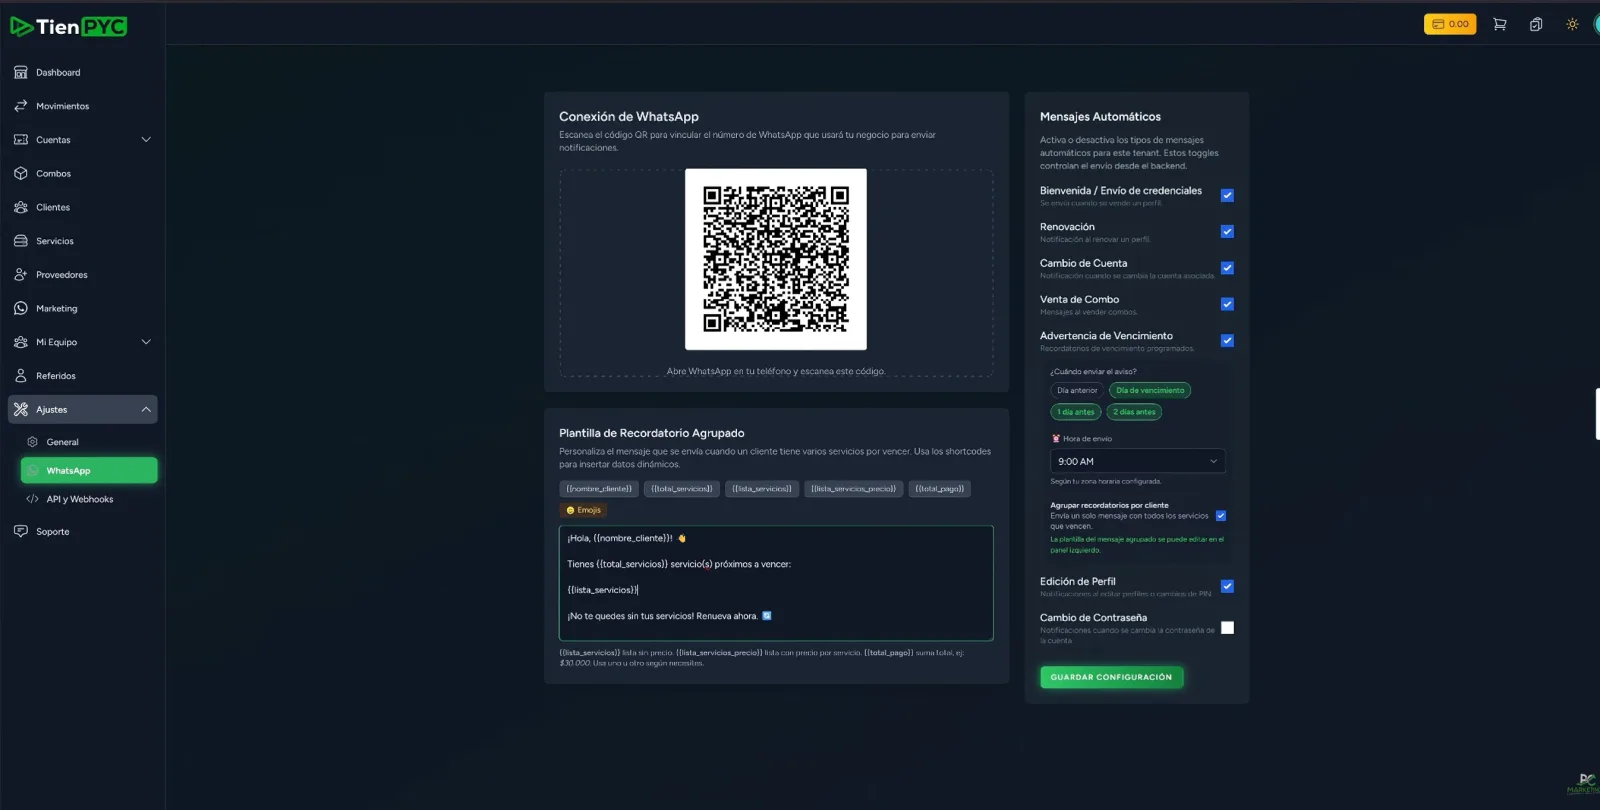Click the WhatsApp QR code image

pyautogui.click(x=776, y=259)
